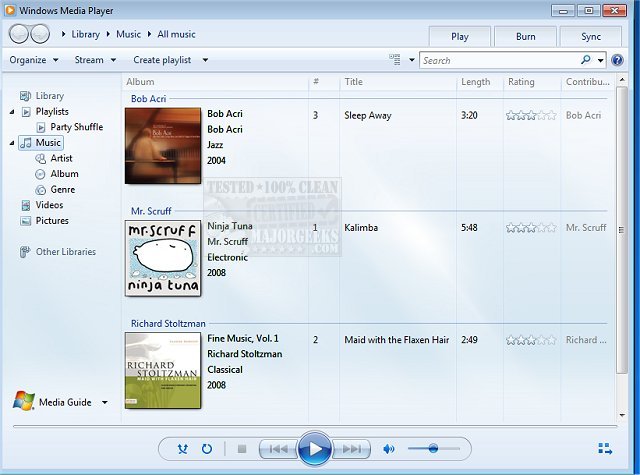Switch to the Burn tab

[525, 37]
